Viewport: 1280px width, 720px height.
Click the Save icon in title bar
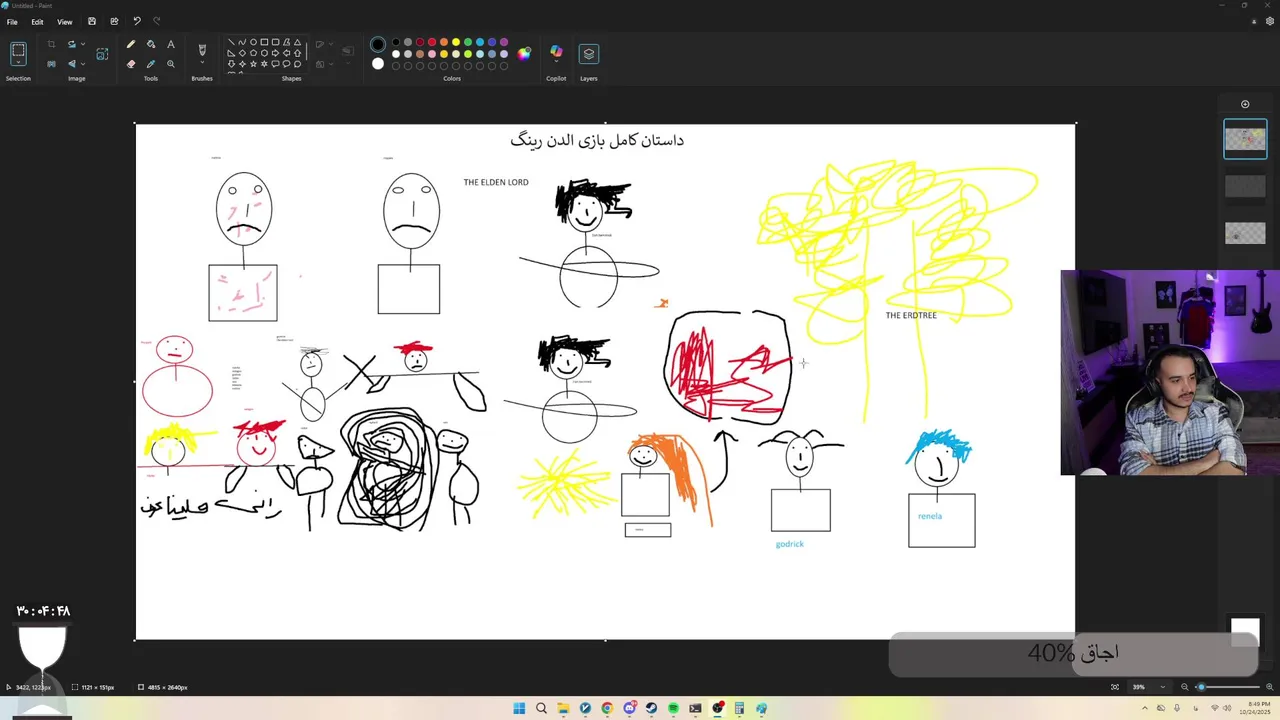[92, 21]
